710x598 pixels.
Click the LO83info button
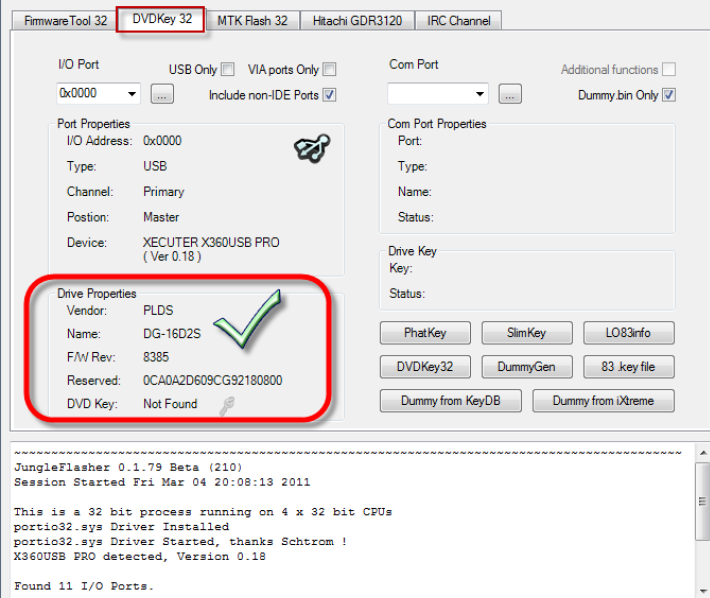tap(628, 333)
